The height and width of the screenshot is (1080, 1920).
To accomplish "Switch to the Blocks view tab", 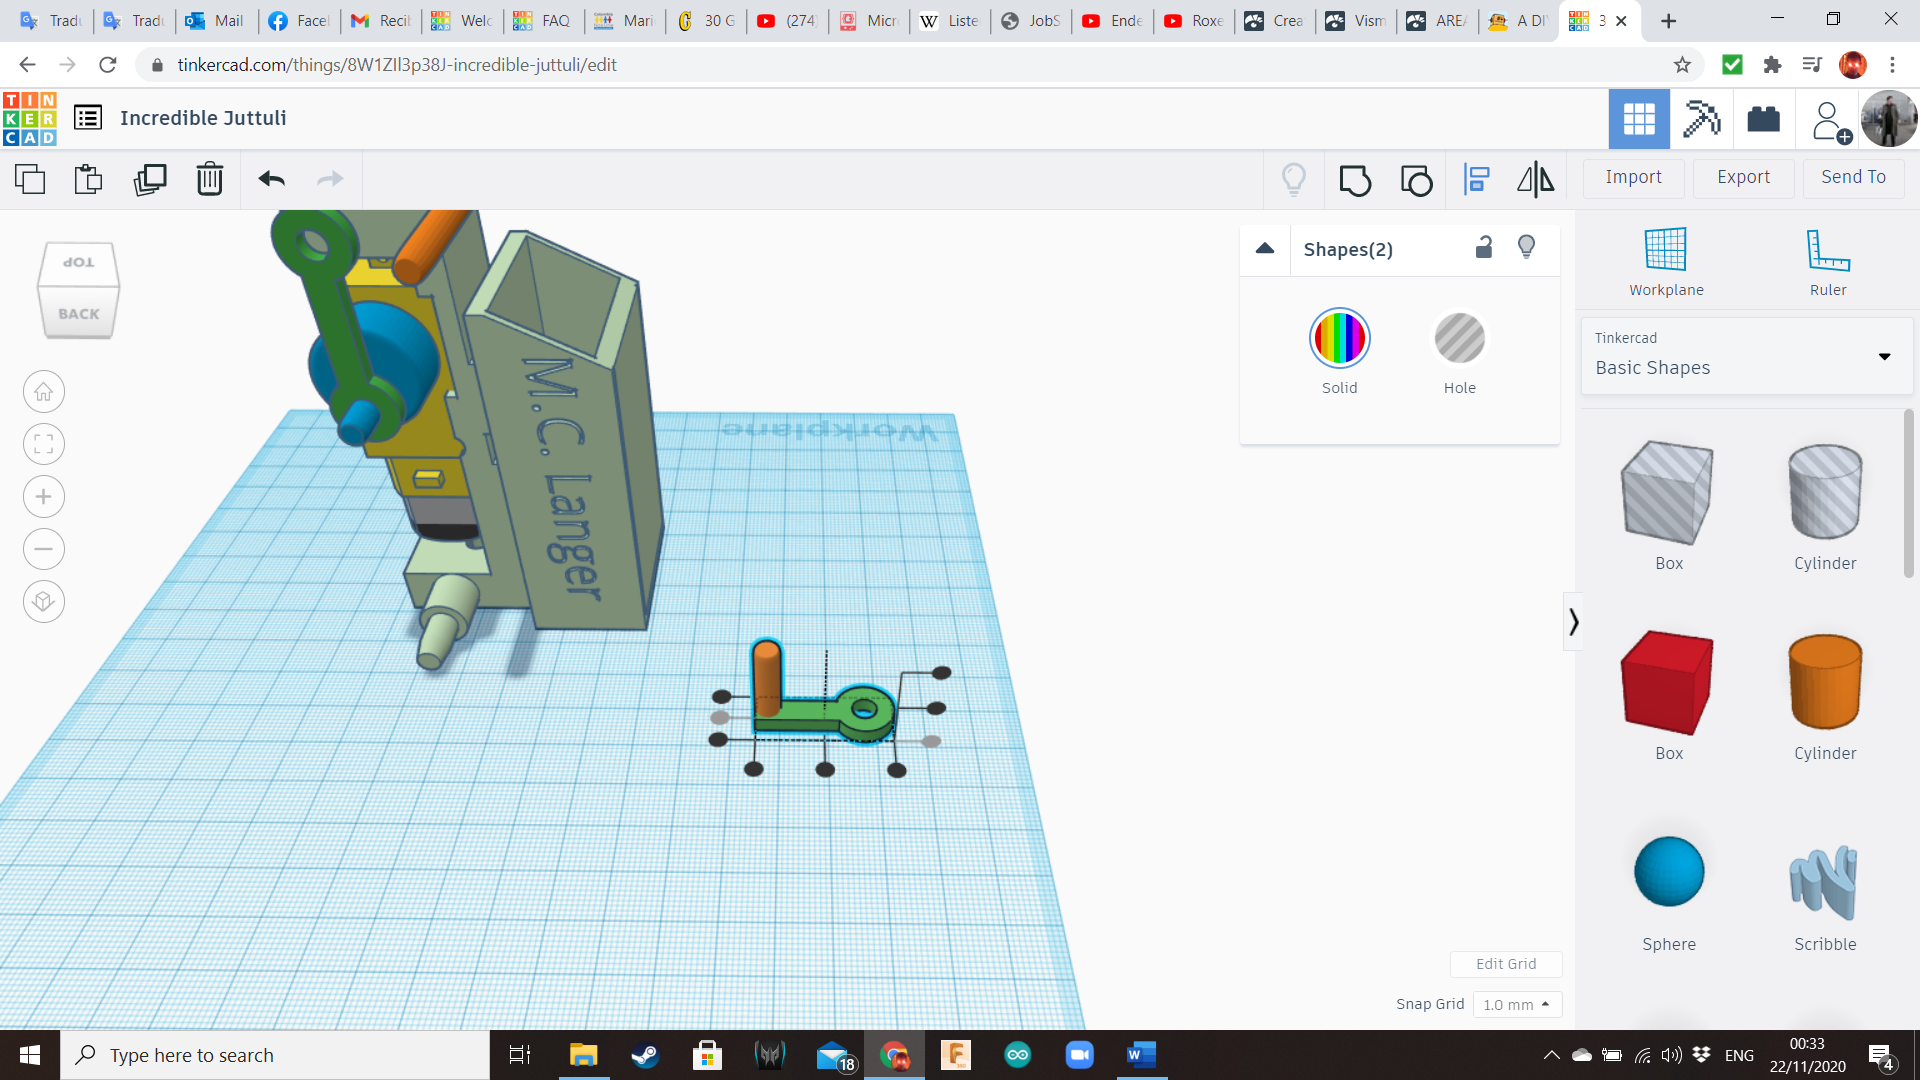I will tap(1700, 119).
